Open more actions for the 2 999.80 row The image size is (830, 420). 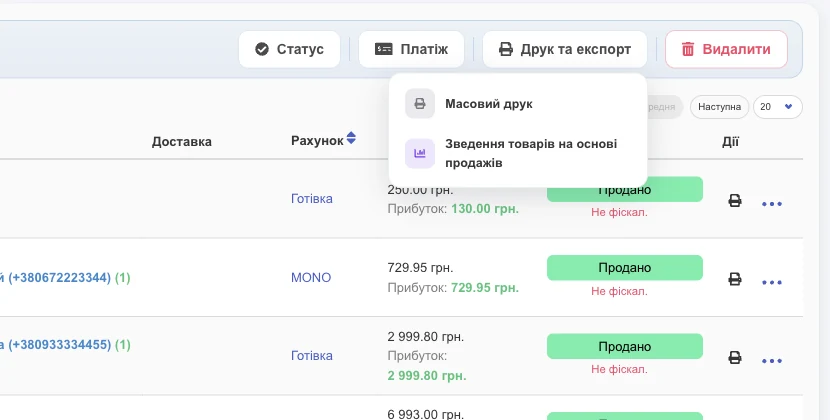pyautogui.click(x=772, y=361)
